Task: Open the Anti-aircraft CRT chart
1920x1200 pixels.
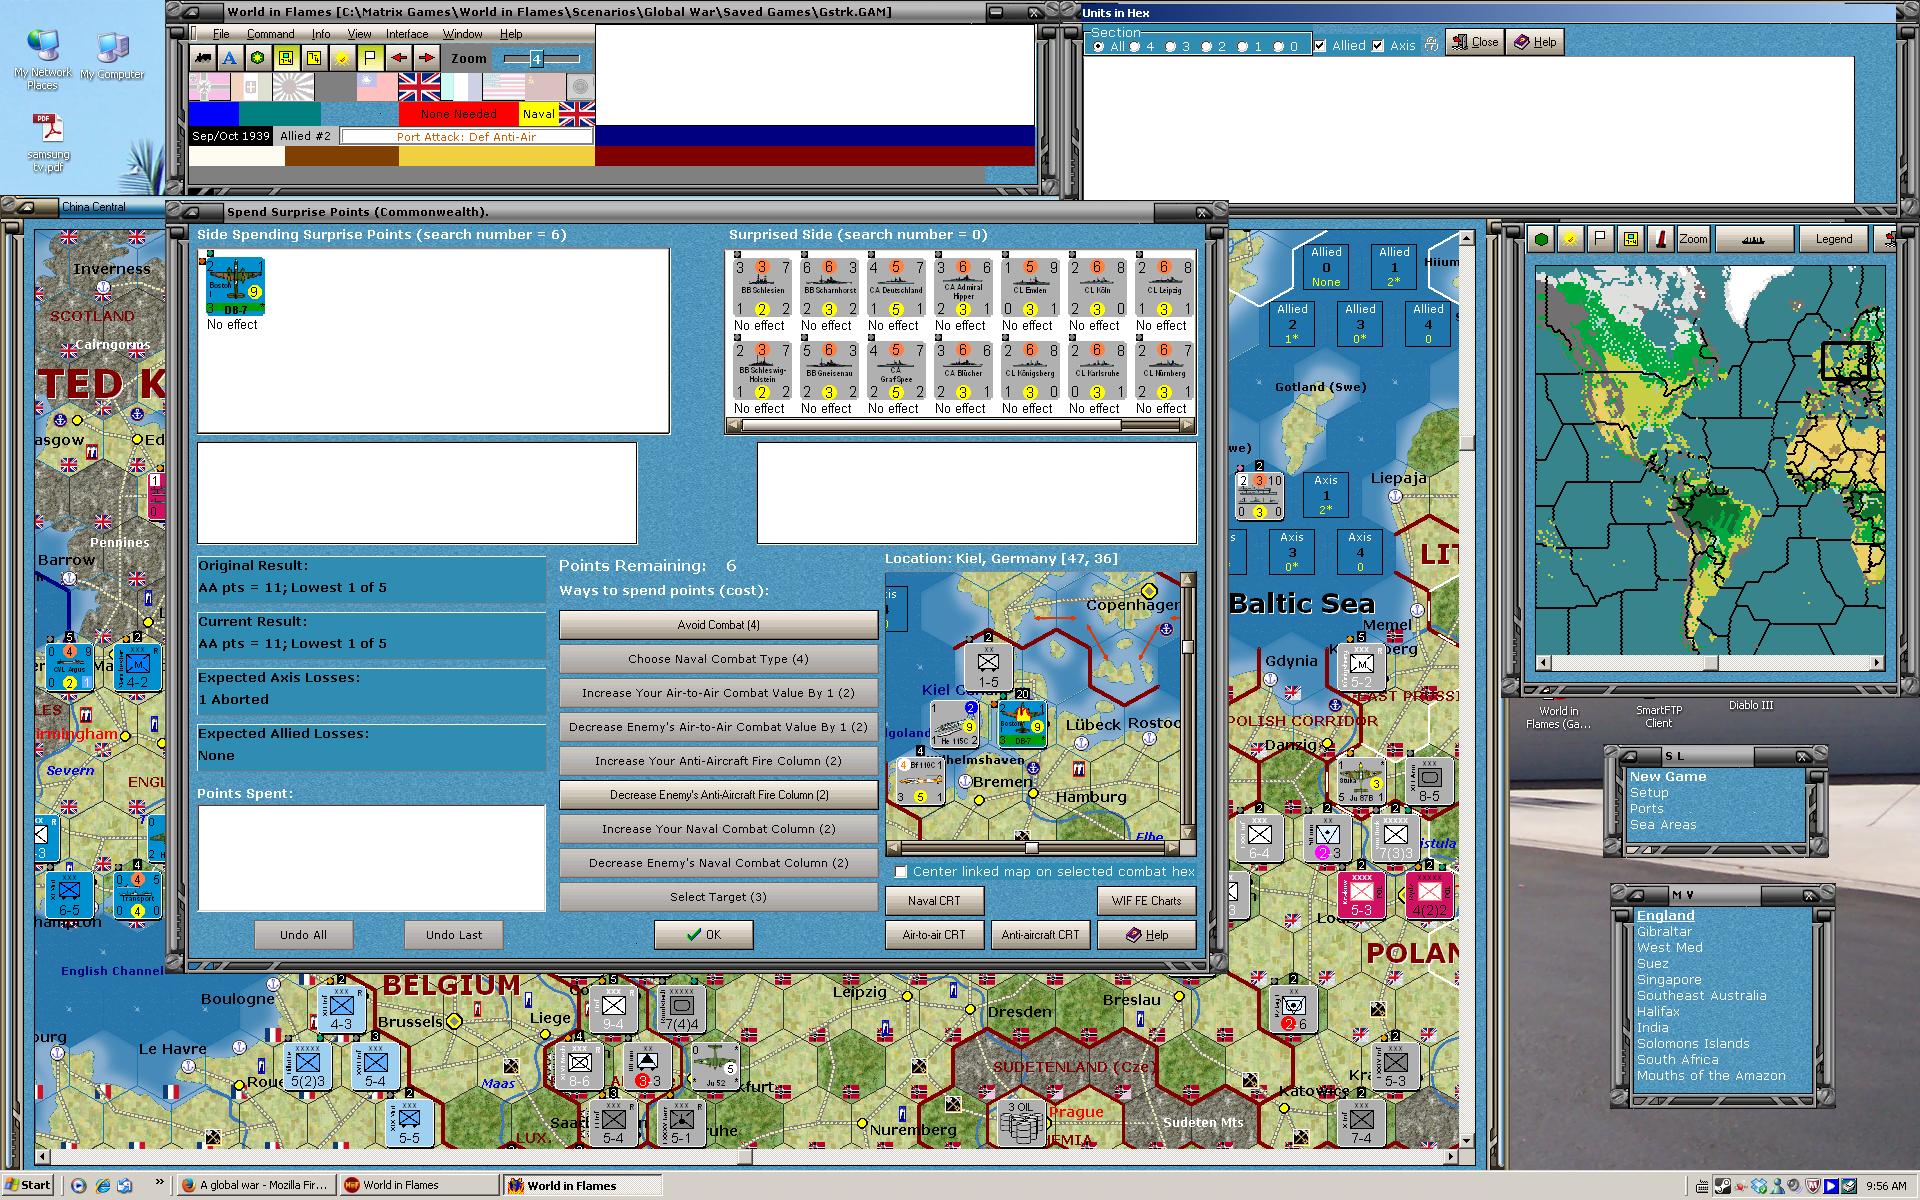Action: (1040, 935)
